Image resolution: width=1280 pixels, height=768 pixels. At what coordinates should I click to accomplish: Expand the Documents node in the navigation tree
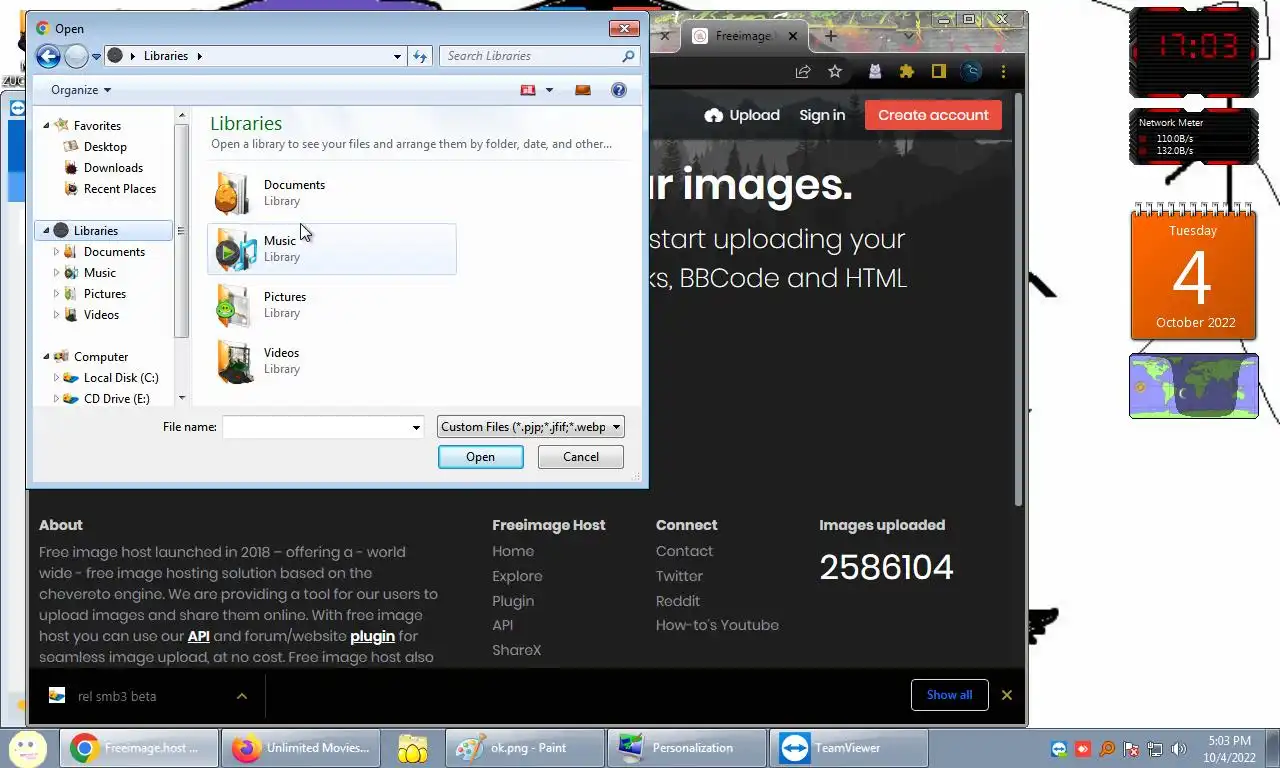pos(56,252)
